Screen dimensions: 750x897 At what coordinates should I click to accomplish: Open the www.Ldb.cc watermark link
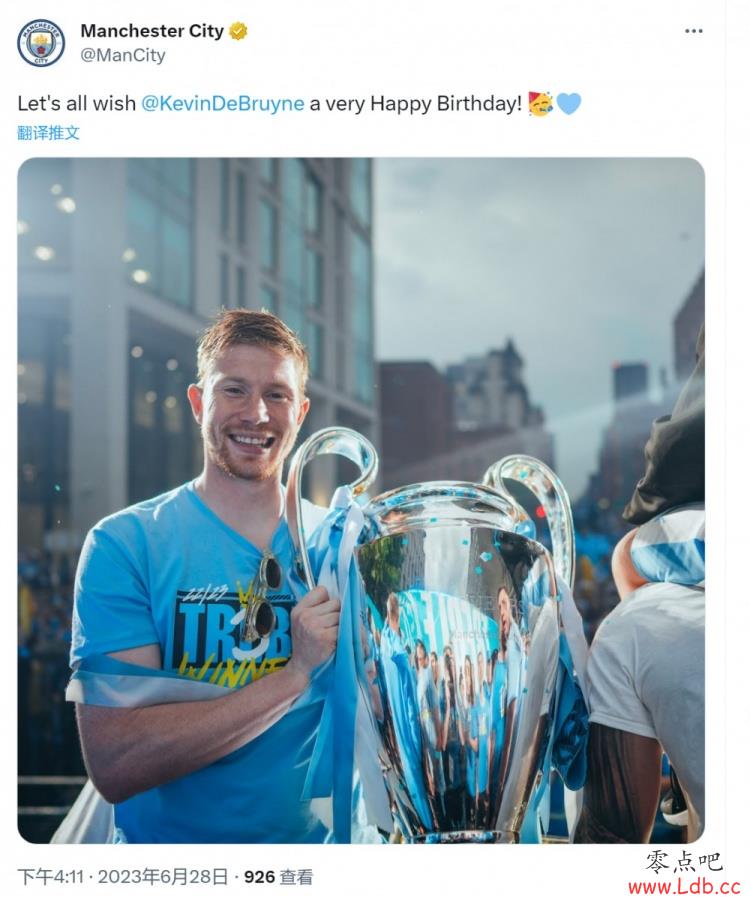point(684,887)
